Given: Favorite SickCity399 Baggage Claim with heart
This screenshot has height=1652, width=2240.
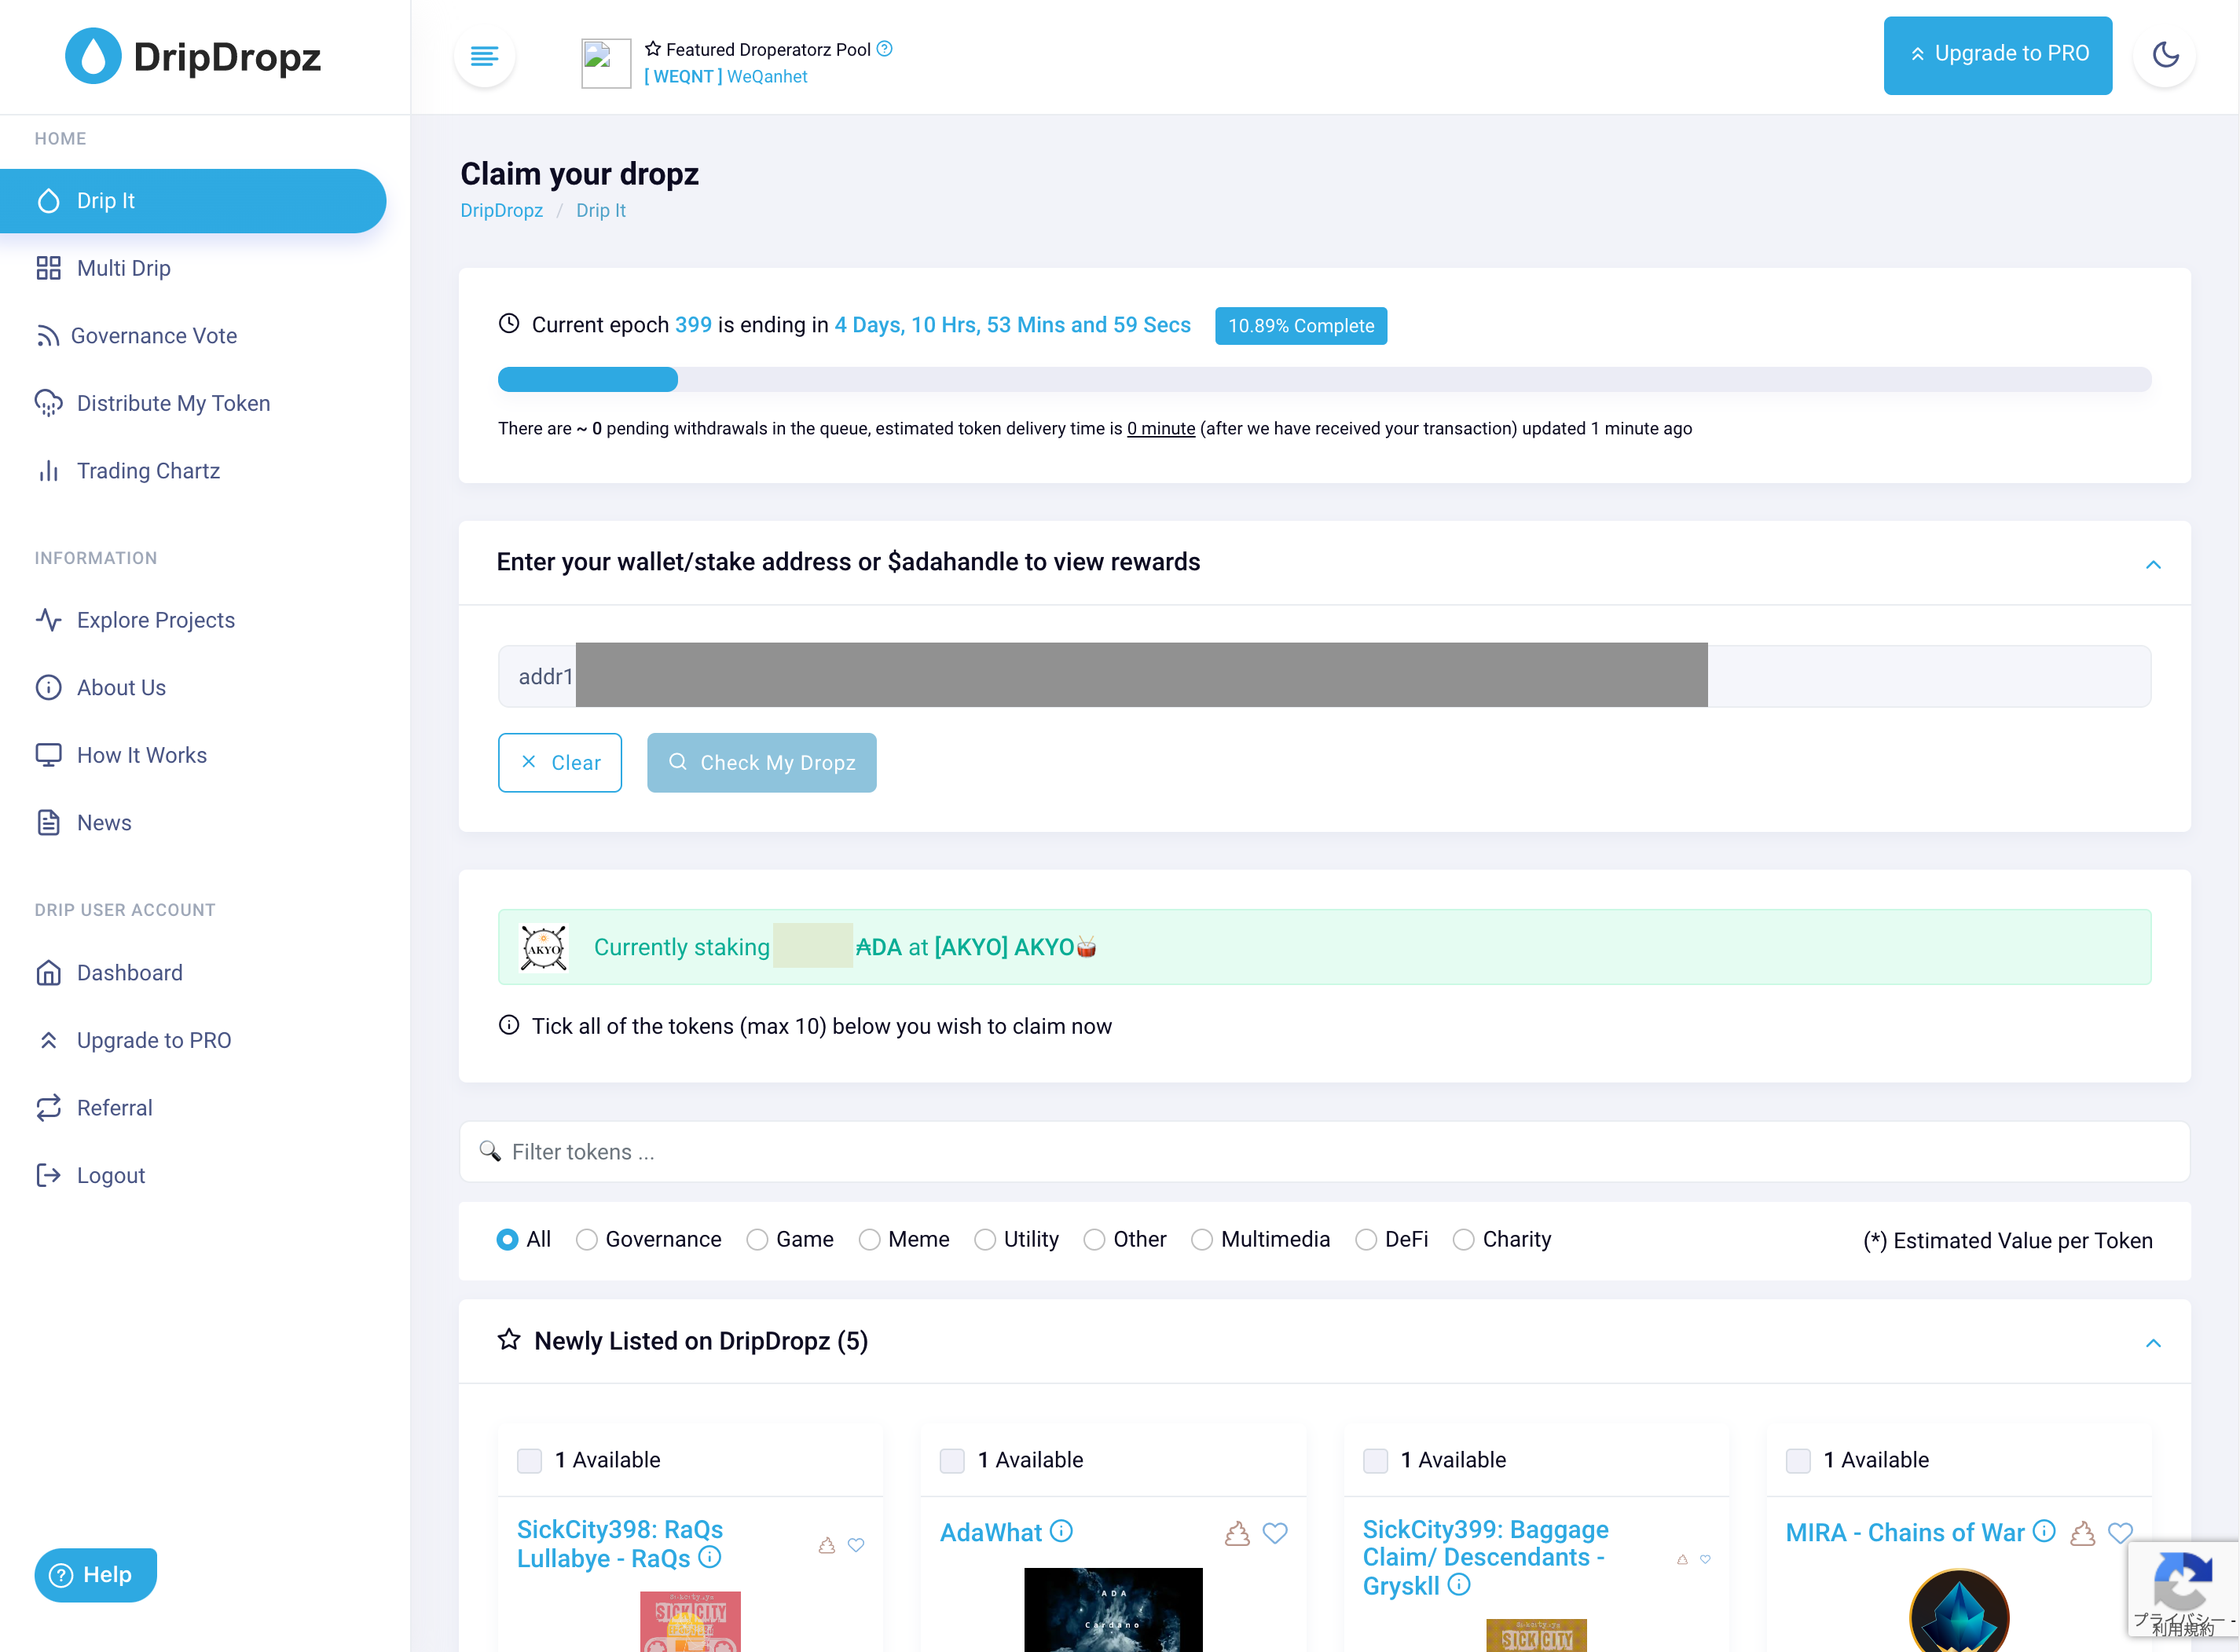Looking at the screenshot, I should pyautogui.click(x=1705, y=1559).
